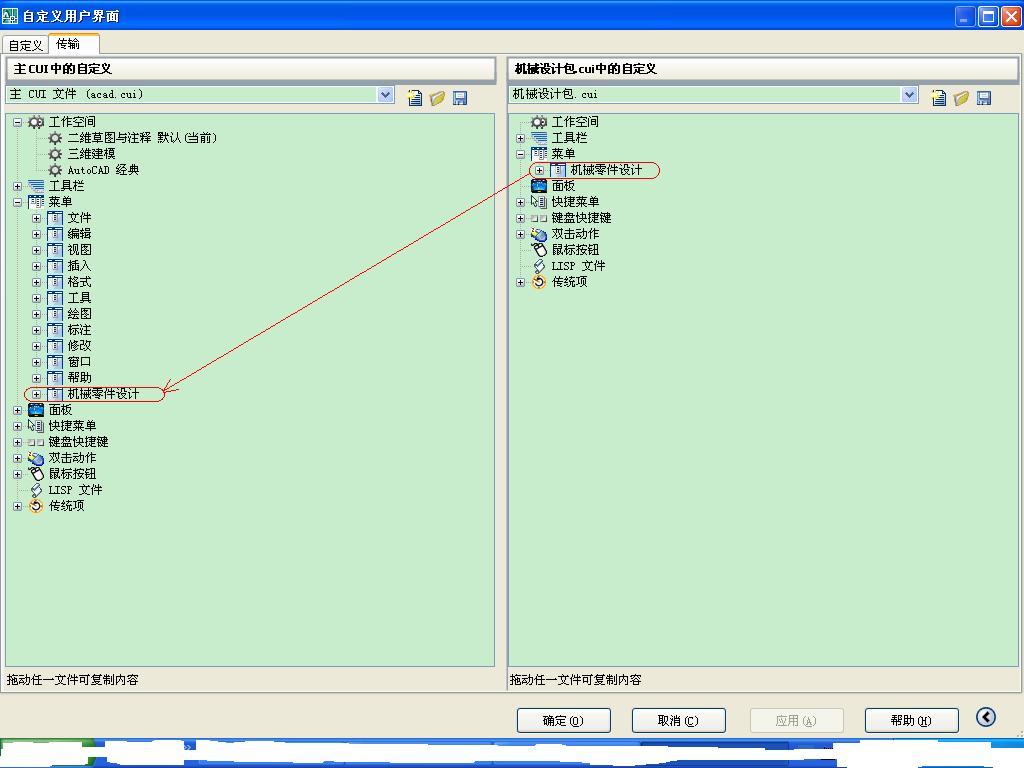The image size is (1024, 768).
Task: Click 双击动作 icon in right tree
Action: coord(539,234)
